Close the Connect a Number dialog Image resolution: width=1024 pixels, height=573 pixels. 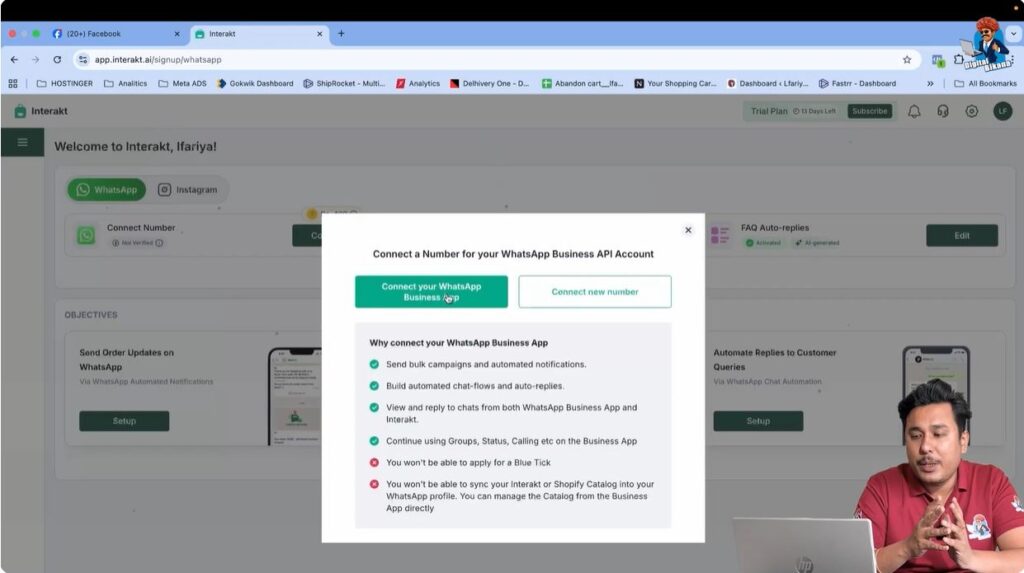coord(688,230)
